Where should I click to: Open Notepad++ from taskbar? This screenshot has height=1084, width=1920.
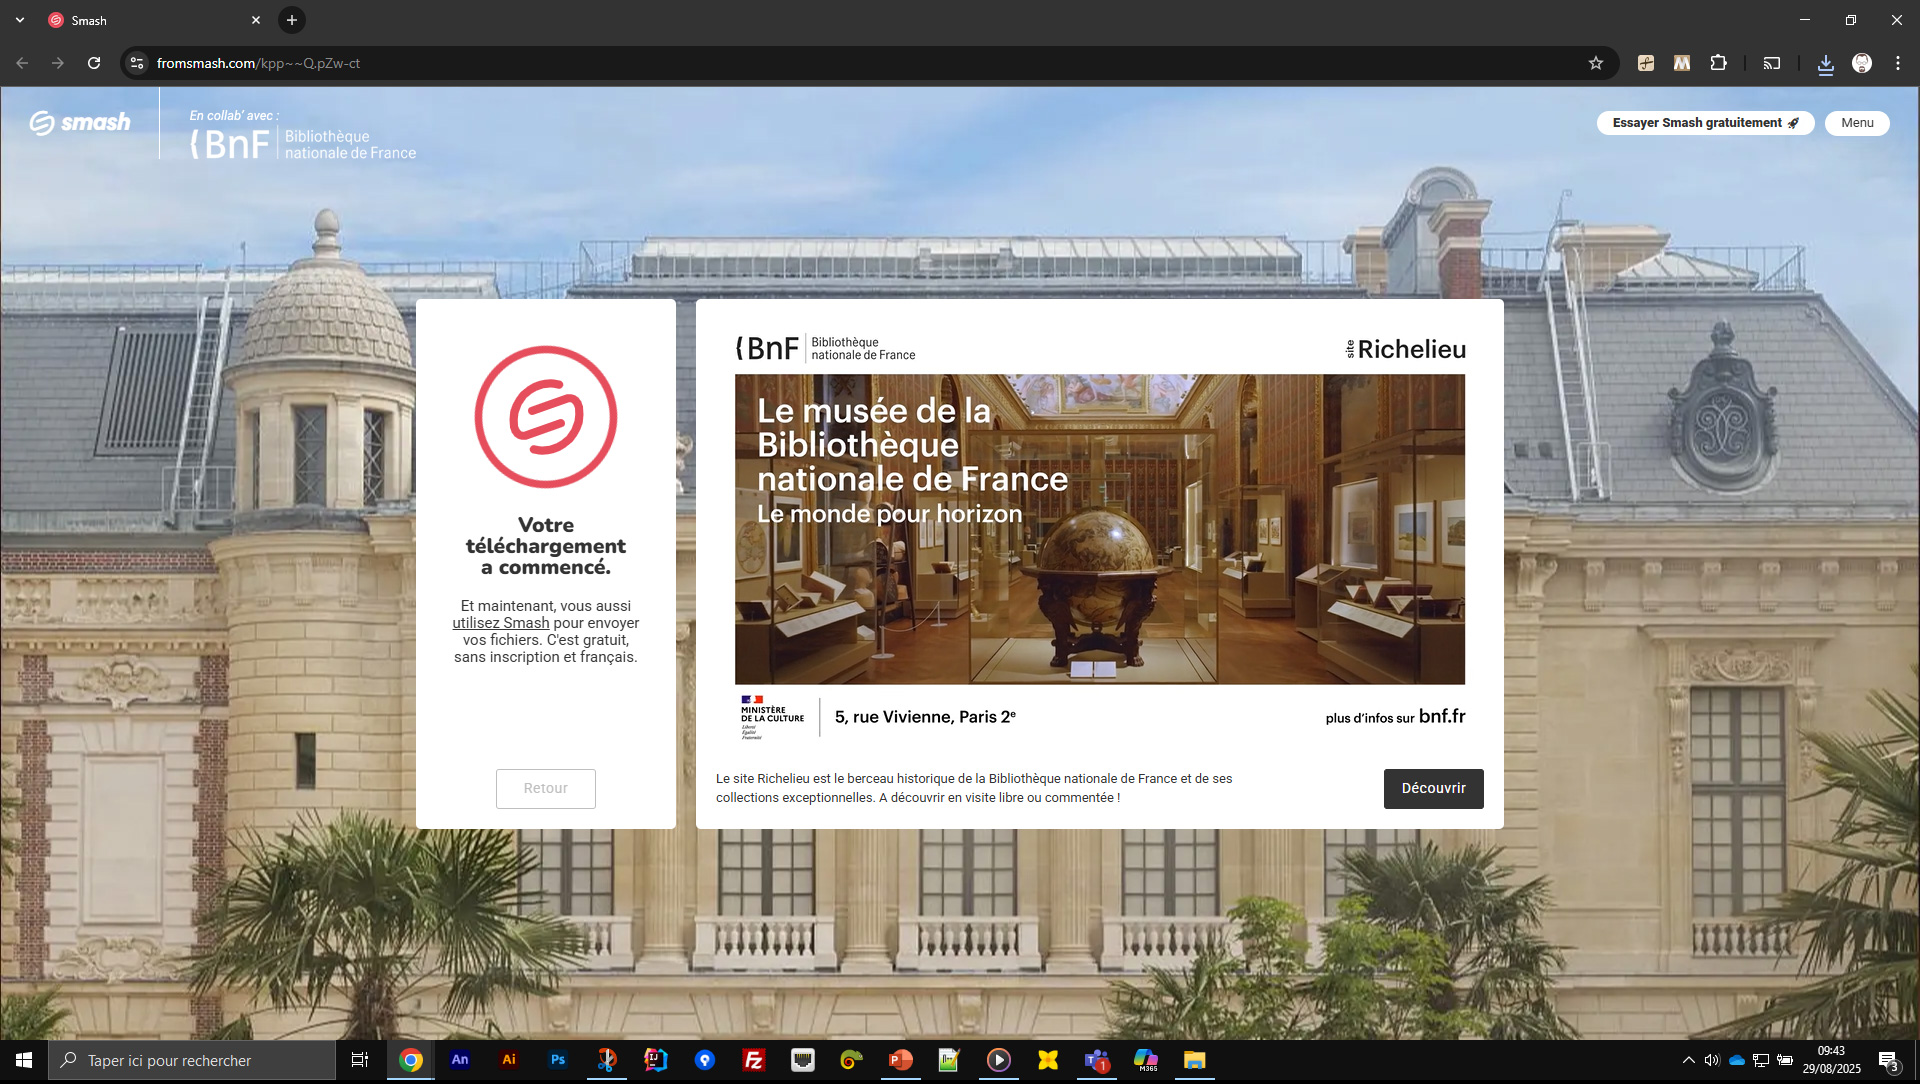click(949, 1060)
